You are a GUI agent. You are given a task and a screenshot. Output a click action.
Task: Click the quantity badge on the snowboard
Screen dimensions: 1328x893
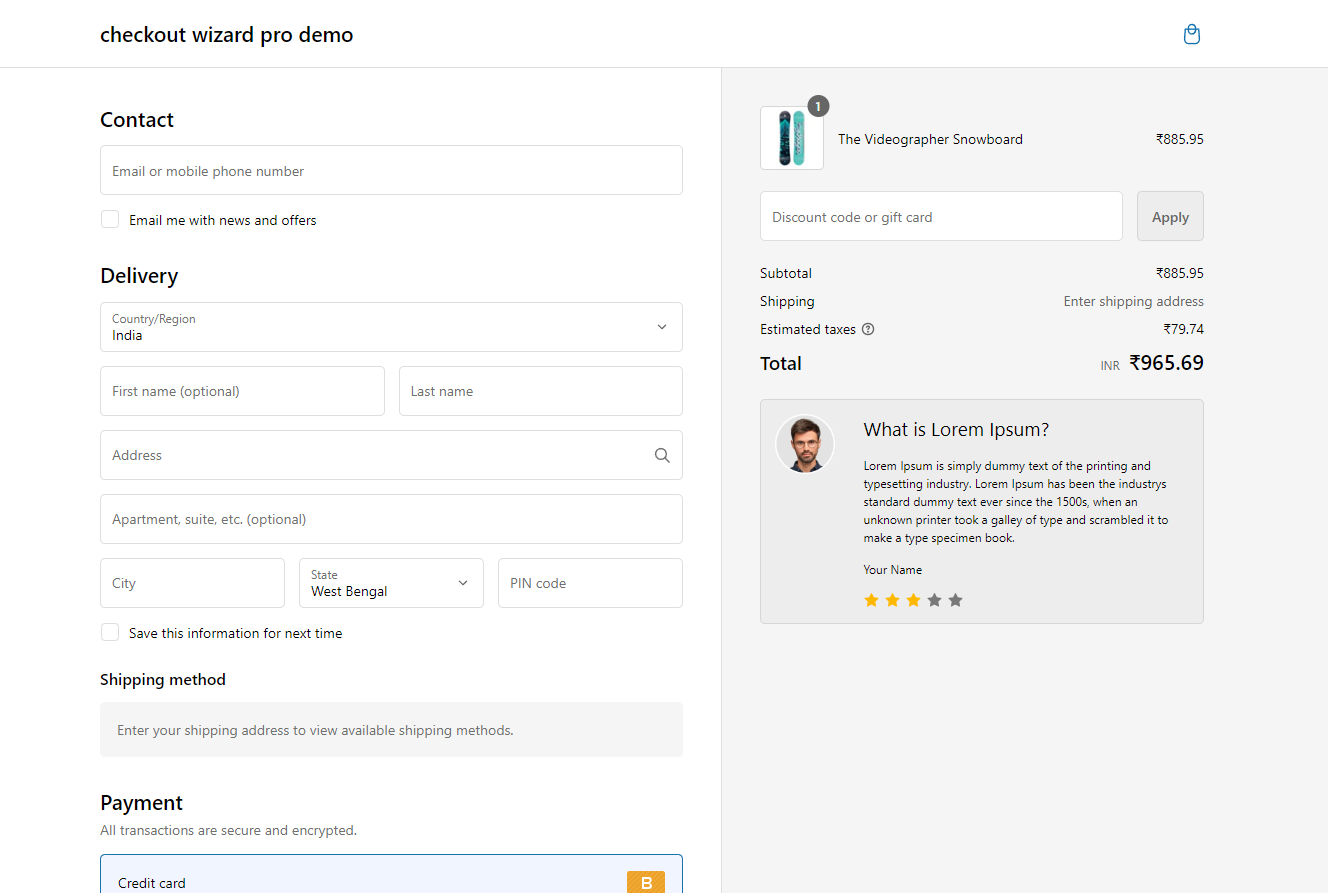(818, 106)
